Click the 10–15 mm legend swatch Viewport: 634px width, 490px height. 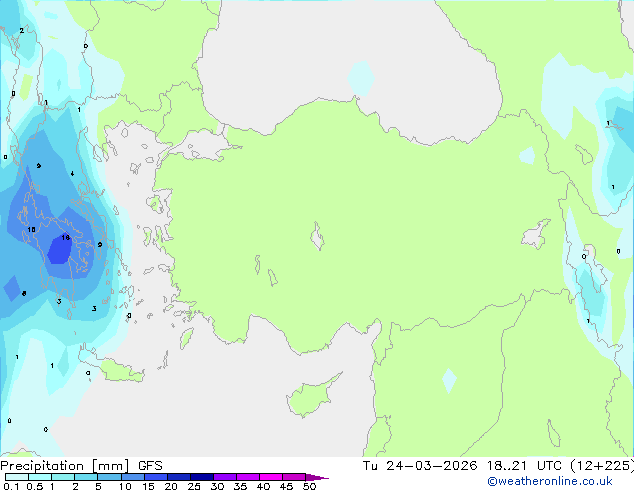[x=133, y=477]
